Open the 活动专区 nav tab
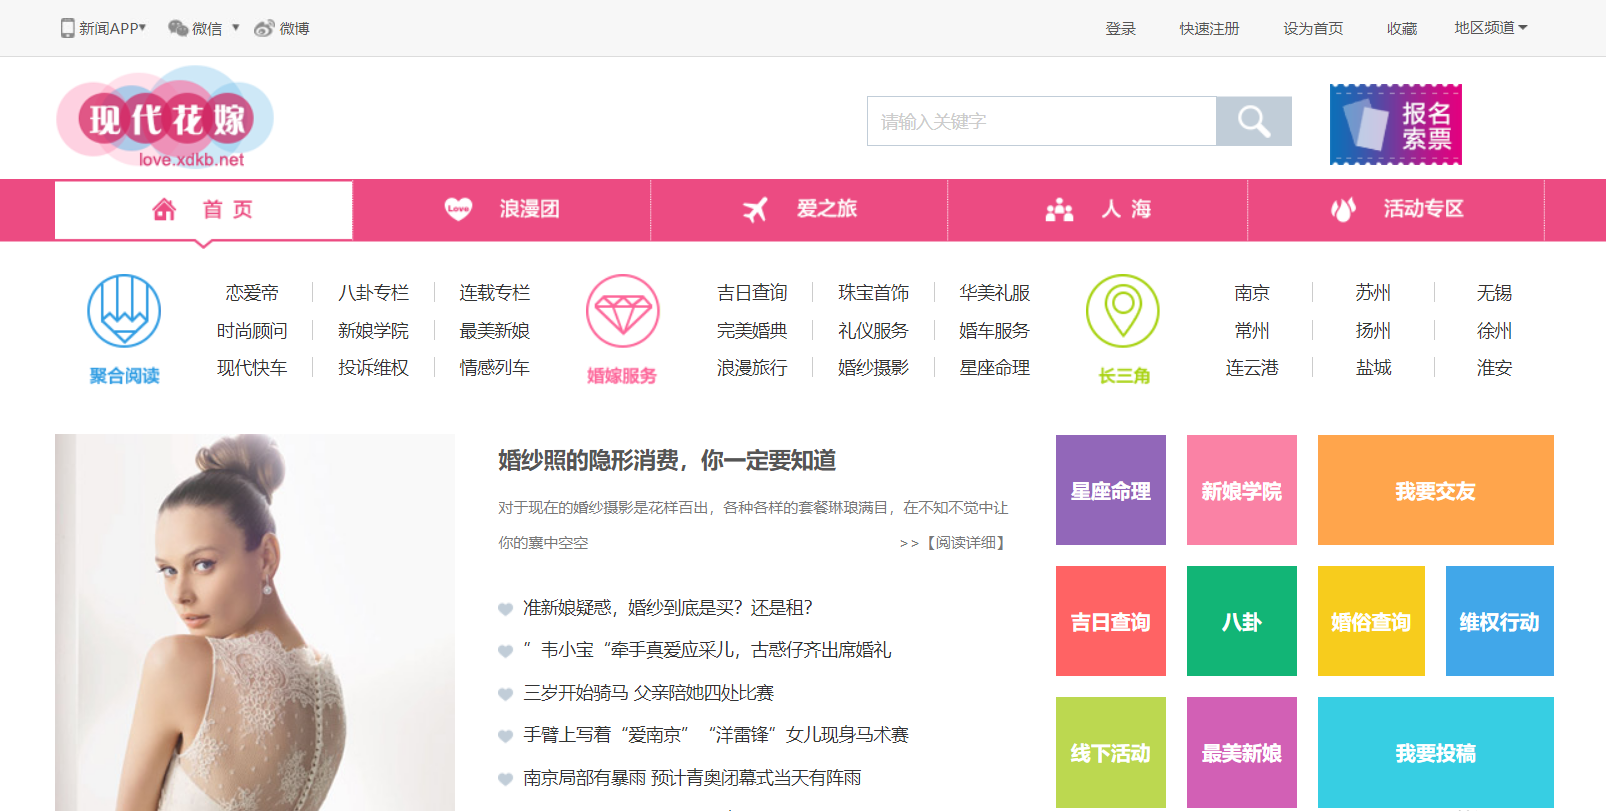The height and width of the screenshot is (811, 1606). coord(1396,209)
